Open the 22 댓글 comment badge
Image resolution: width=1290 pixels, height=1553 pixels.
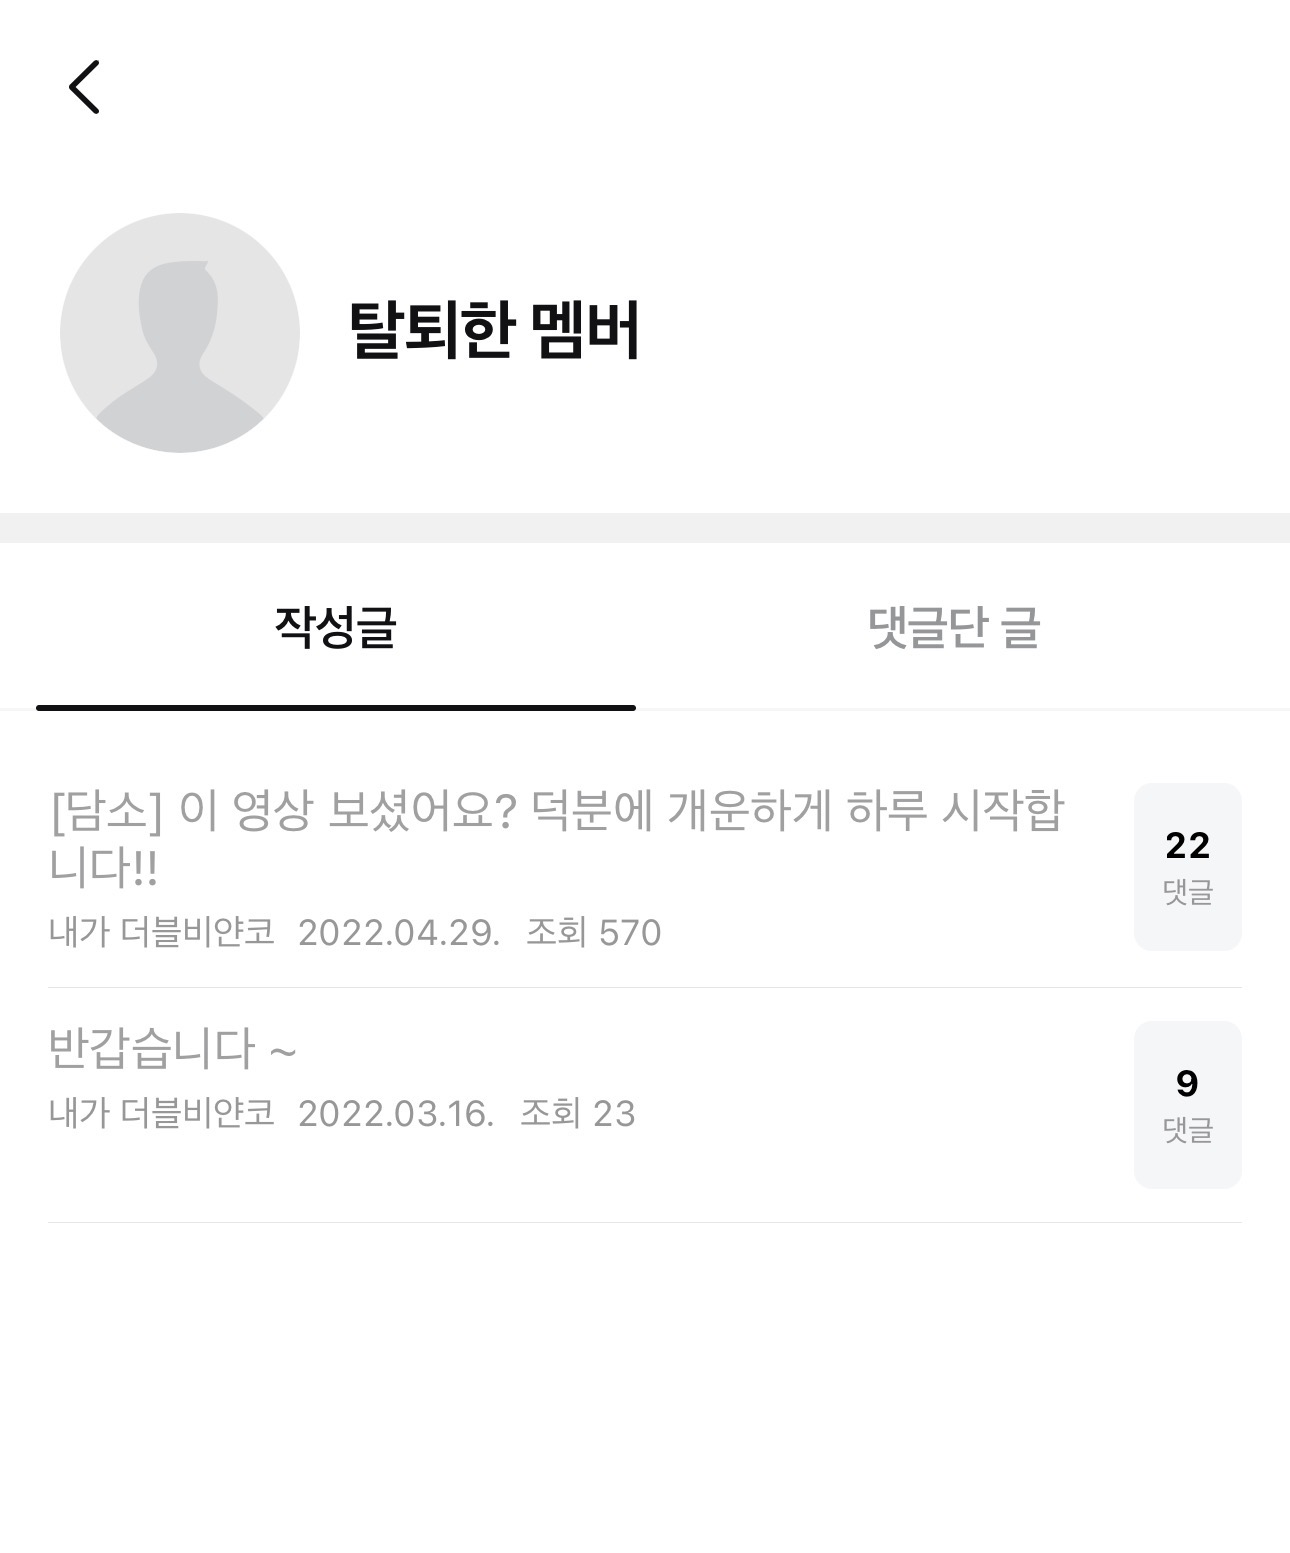coord(1188,867)
